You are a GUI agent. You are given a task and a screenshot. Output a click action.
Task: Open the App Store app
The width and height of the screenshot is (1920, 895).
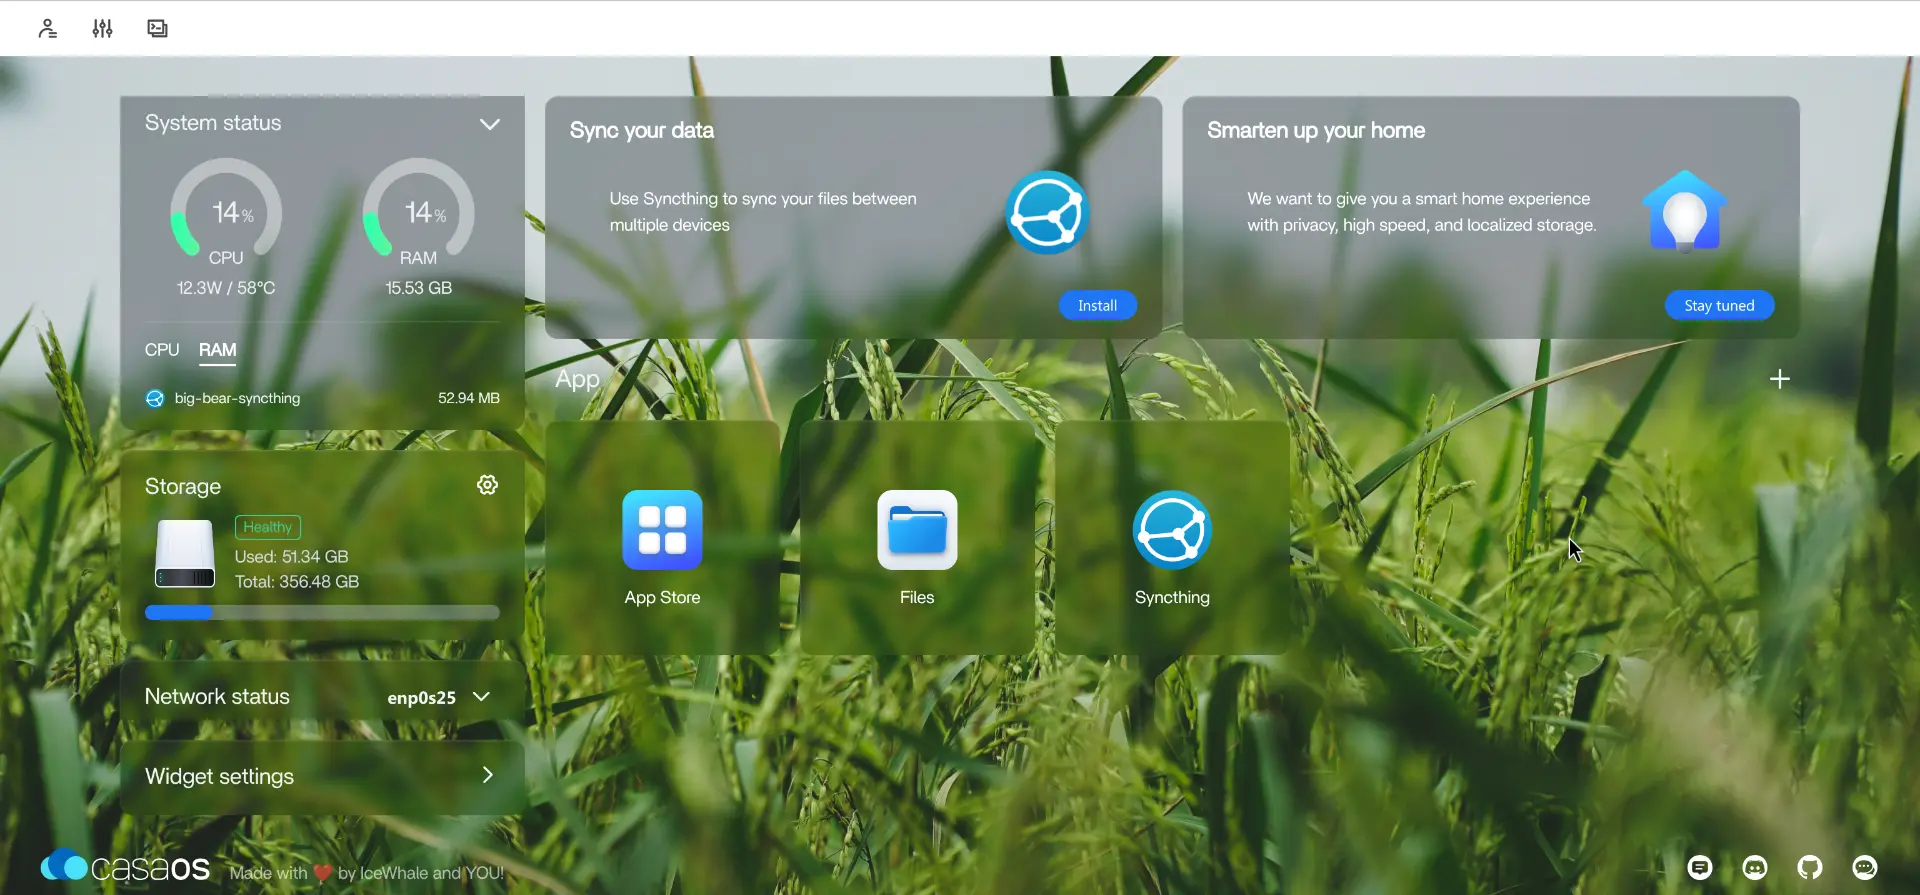point(662,538)
